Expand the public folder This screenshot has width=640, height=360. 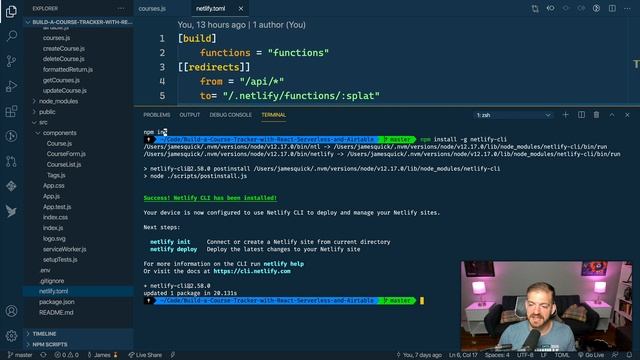[x=47, y=112]
